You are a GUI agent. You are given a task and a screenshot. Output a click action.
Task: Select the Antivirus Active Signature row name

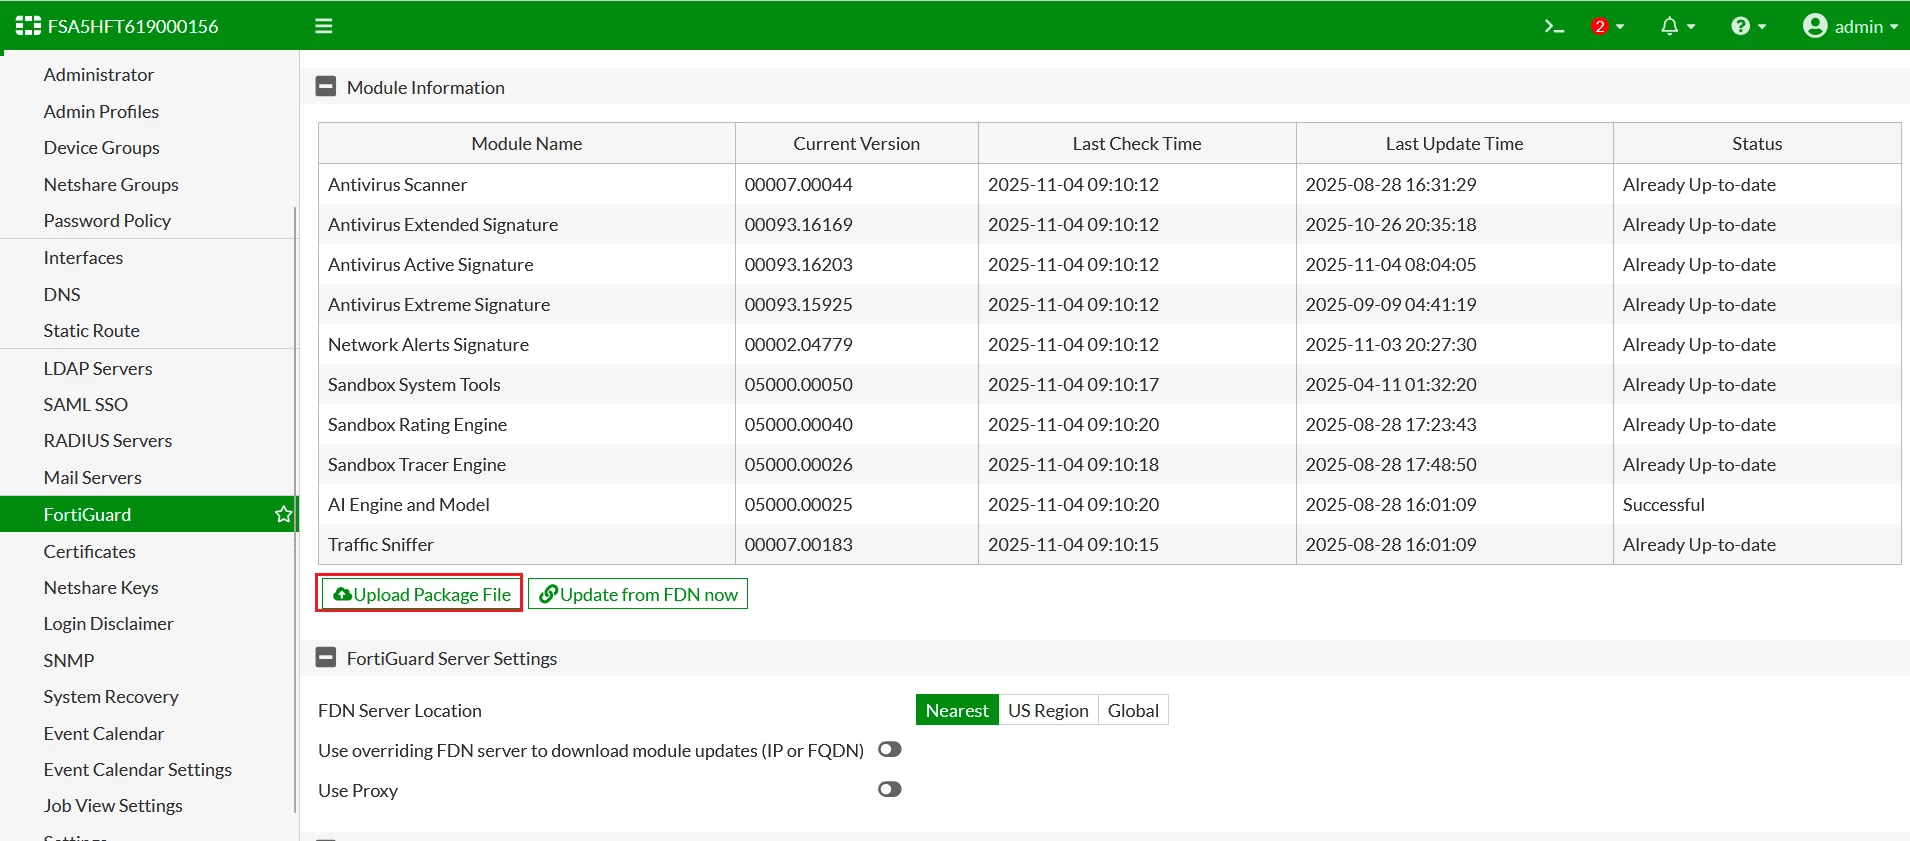point(431,264)
